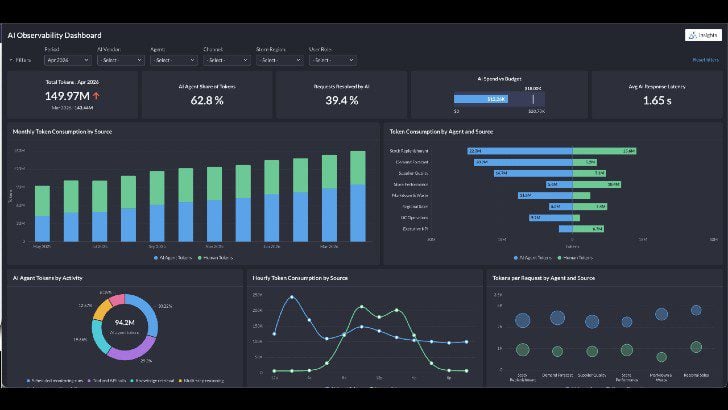The height and width of the screenshot is (410, 728).
Task: Click the Tokens per Request by Agent and Source title
Action: [543, 278]
